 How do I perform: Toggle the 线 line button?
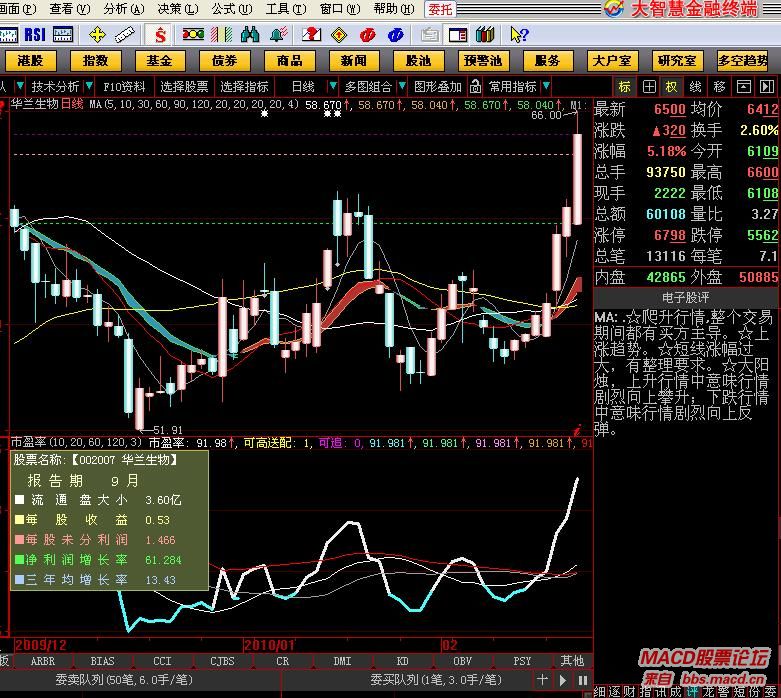[695, 87]
